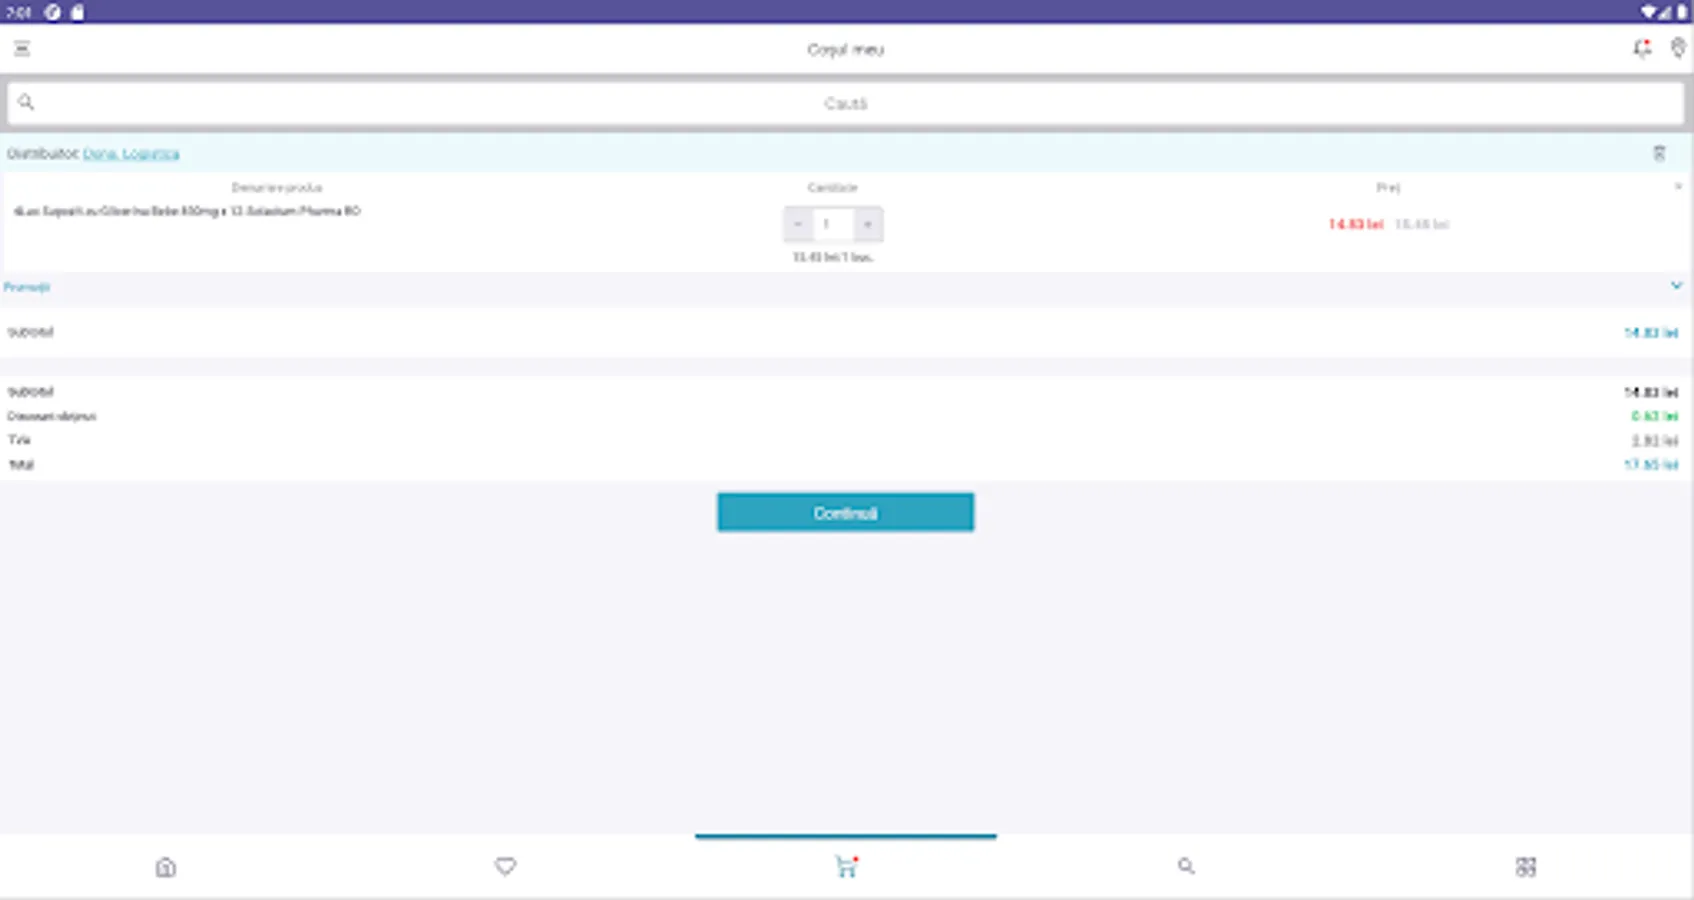Open favorites with the heart icon

pos(505,866)
